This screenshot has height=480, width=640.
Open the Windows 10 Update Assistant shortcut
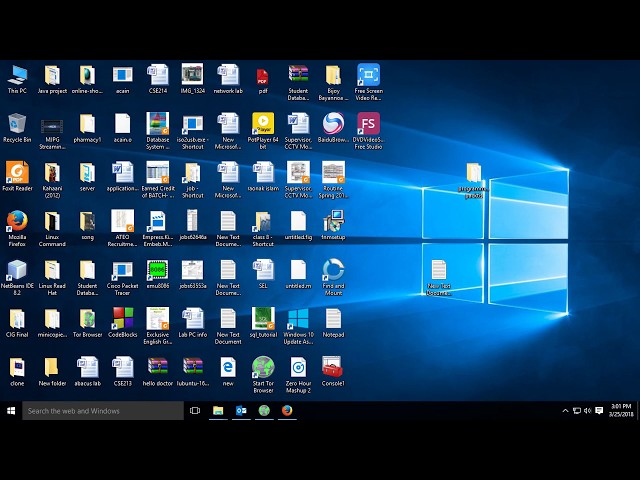pos(298,318)
